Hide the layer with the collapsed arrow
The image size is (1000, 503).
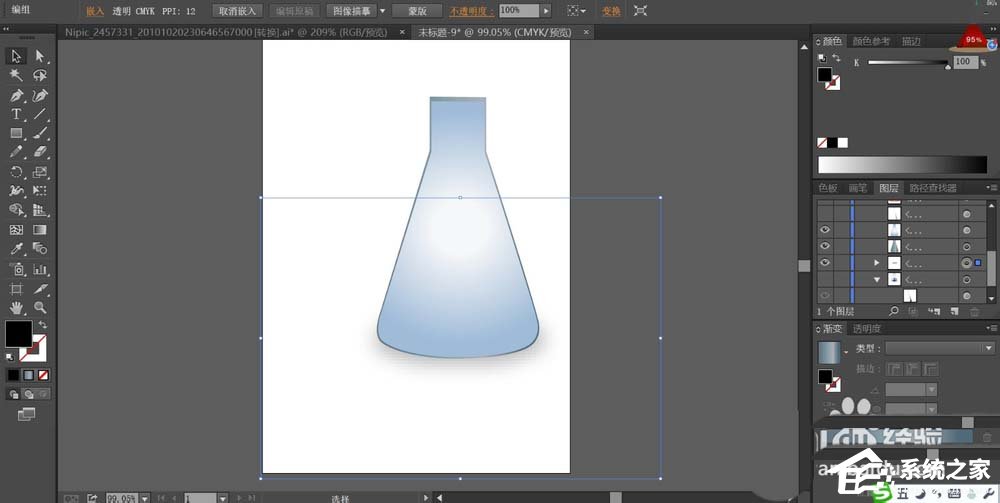824,263
